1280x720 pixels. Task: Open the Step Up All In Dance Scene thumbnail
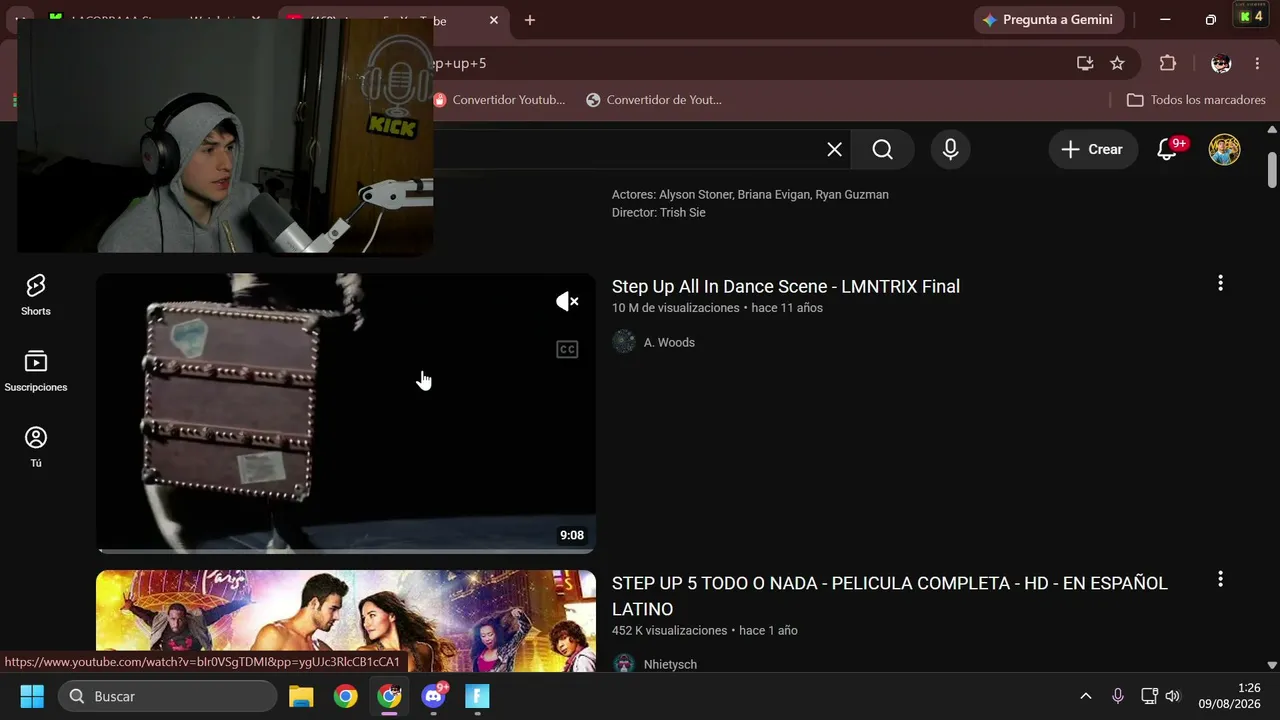pos(346,413)
